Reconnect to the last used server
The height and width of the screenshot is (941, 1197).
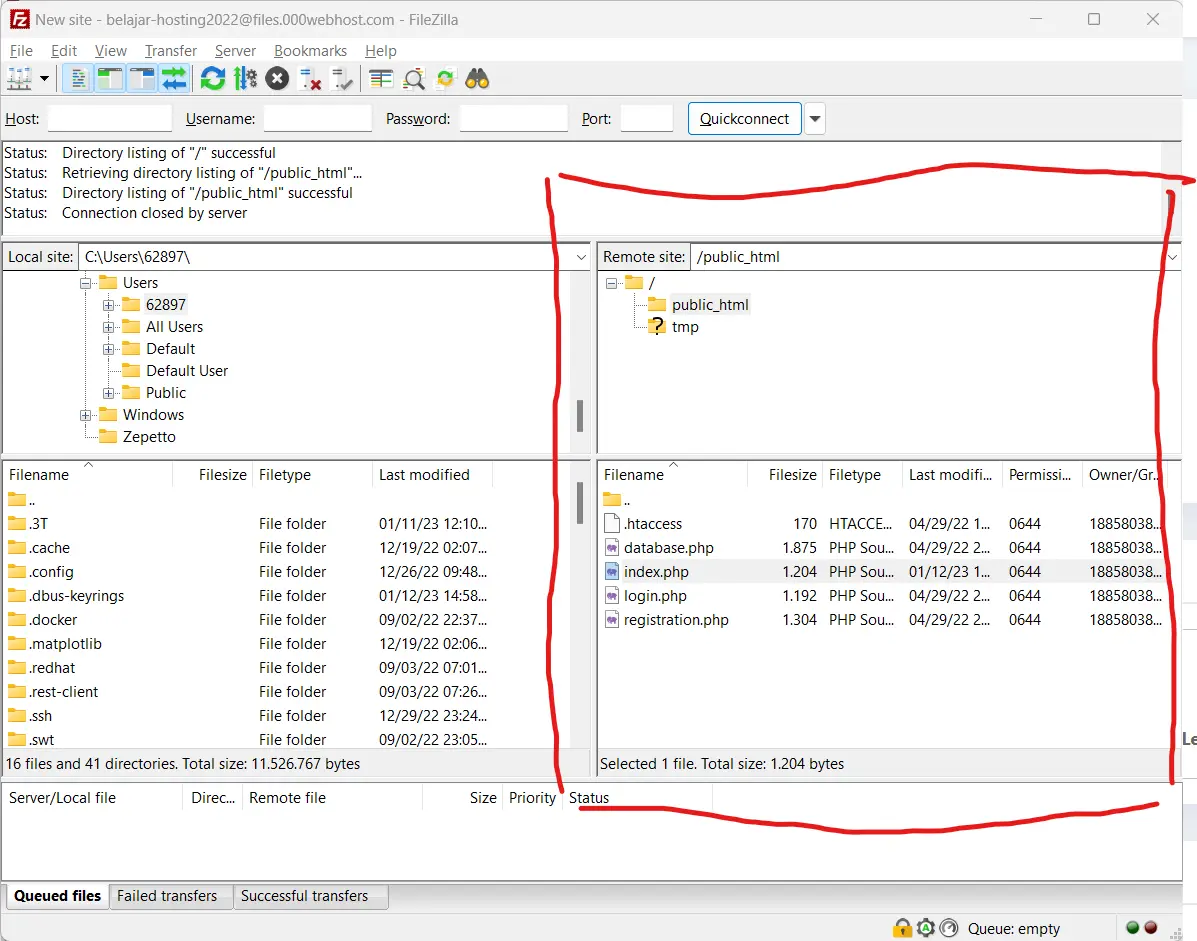tap(342, 79)
